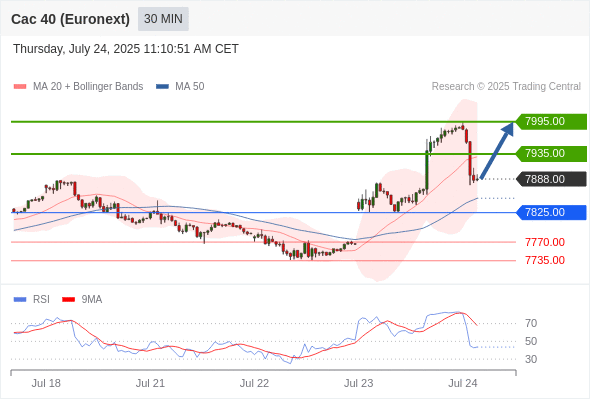Click the 30 MIN timeframe badge
This screenshot has width=590, height=400.
[x=163, y=19]
